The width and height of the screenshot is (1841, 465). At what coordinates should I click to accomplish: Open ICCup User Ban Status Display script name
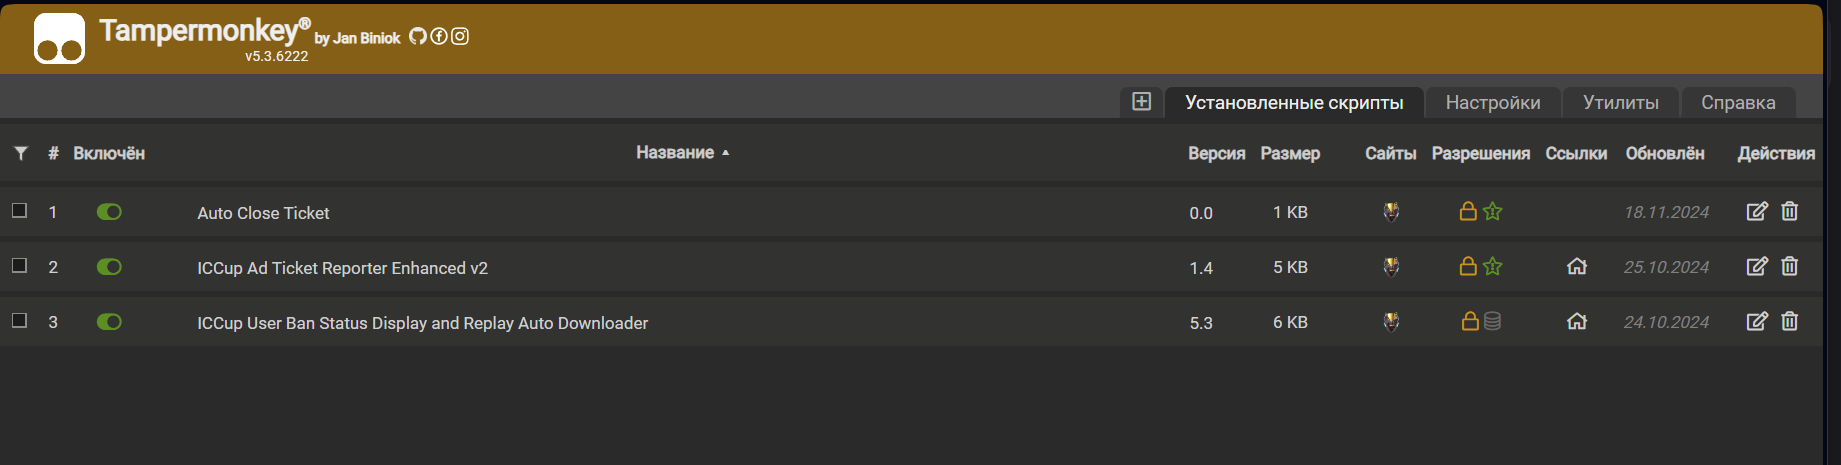coord(422,323)
